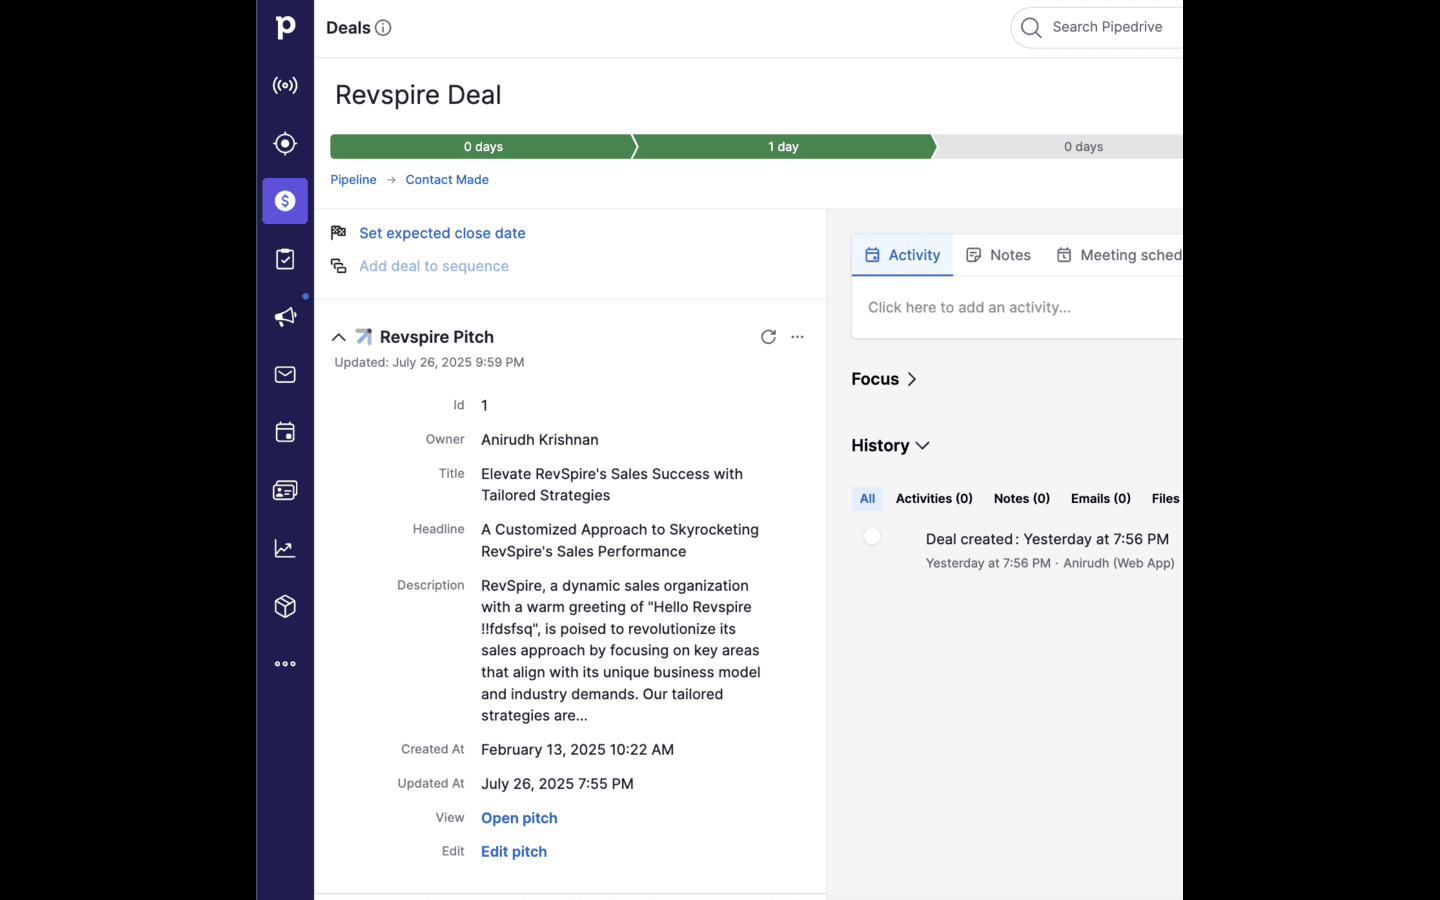
Task: Click Updated: July 26, 2025 9:59 PM text
Action: 429,363
